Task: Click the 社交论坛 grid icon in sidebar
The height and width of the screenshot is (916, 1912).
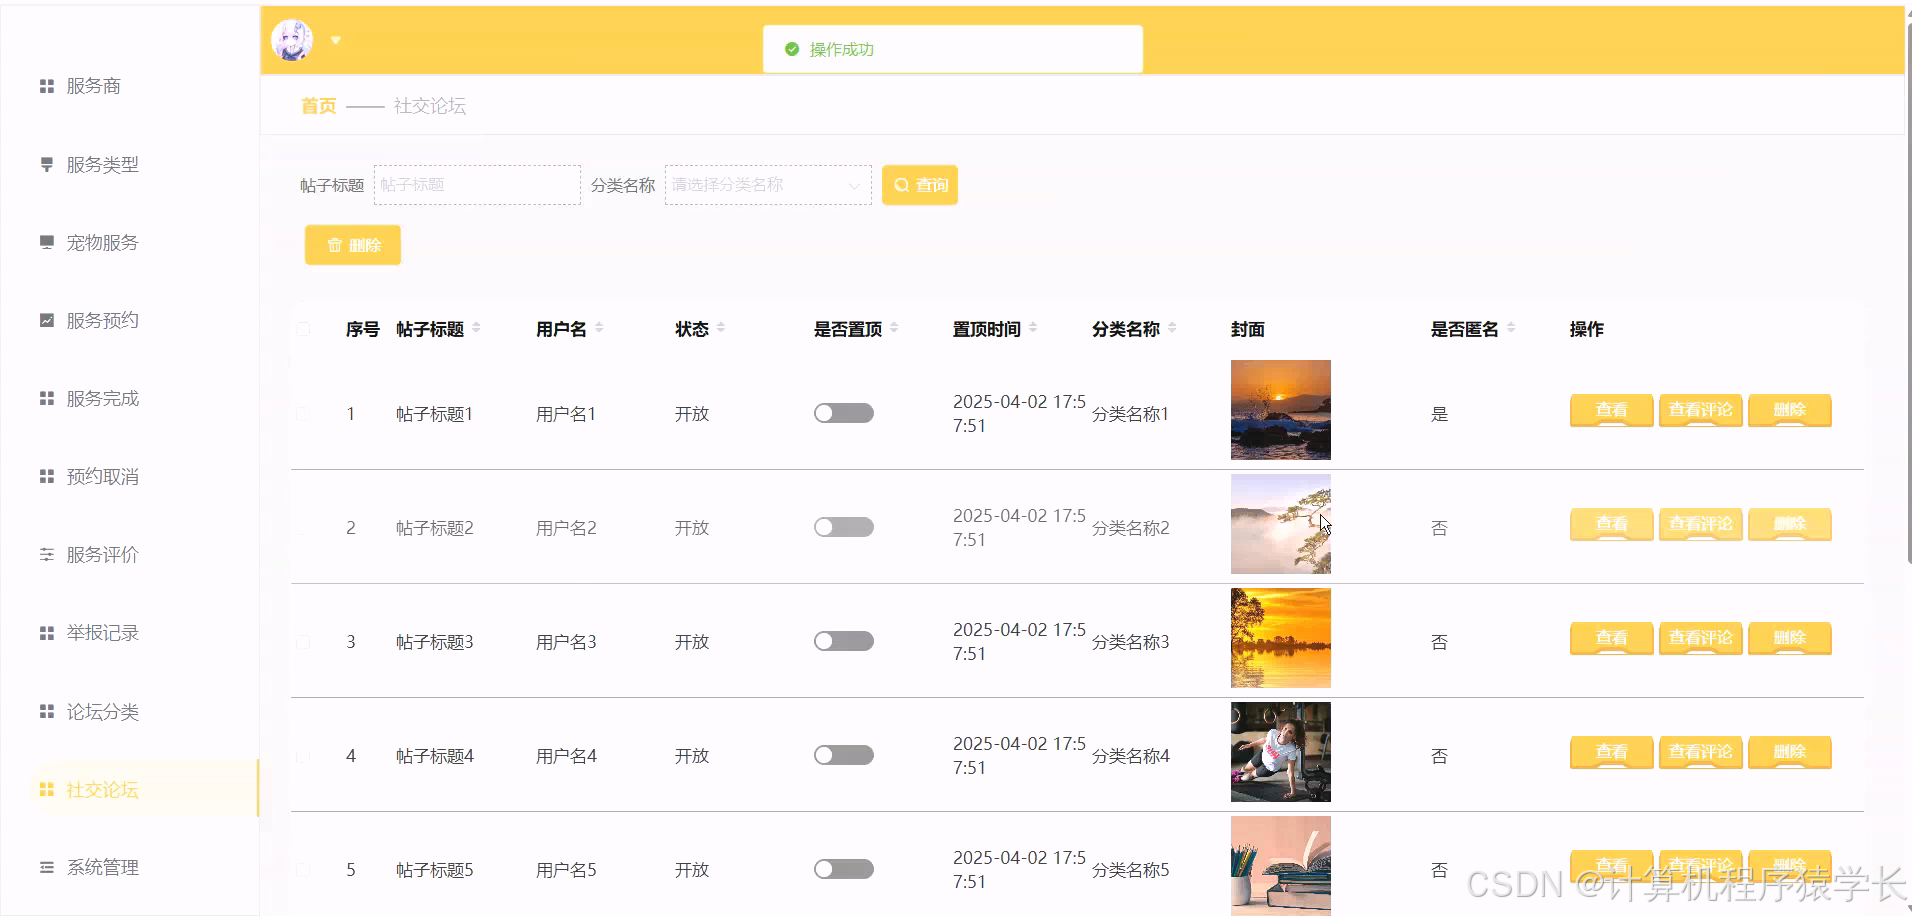Action: 46,789
